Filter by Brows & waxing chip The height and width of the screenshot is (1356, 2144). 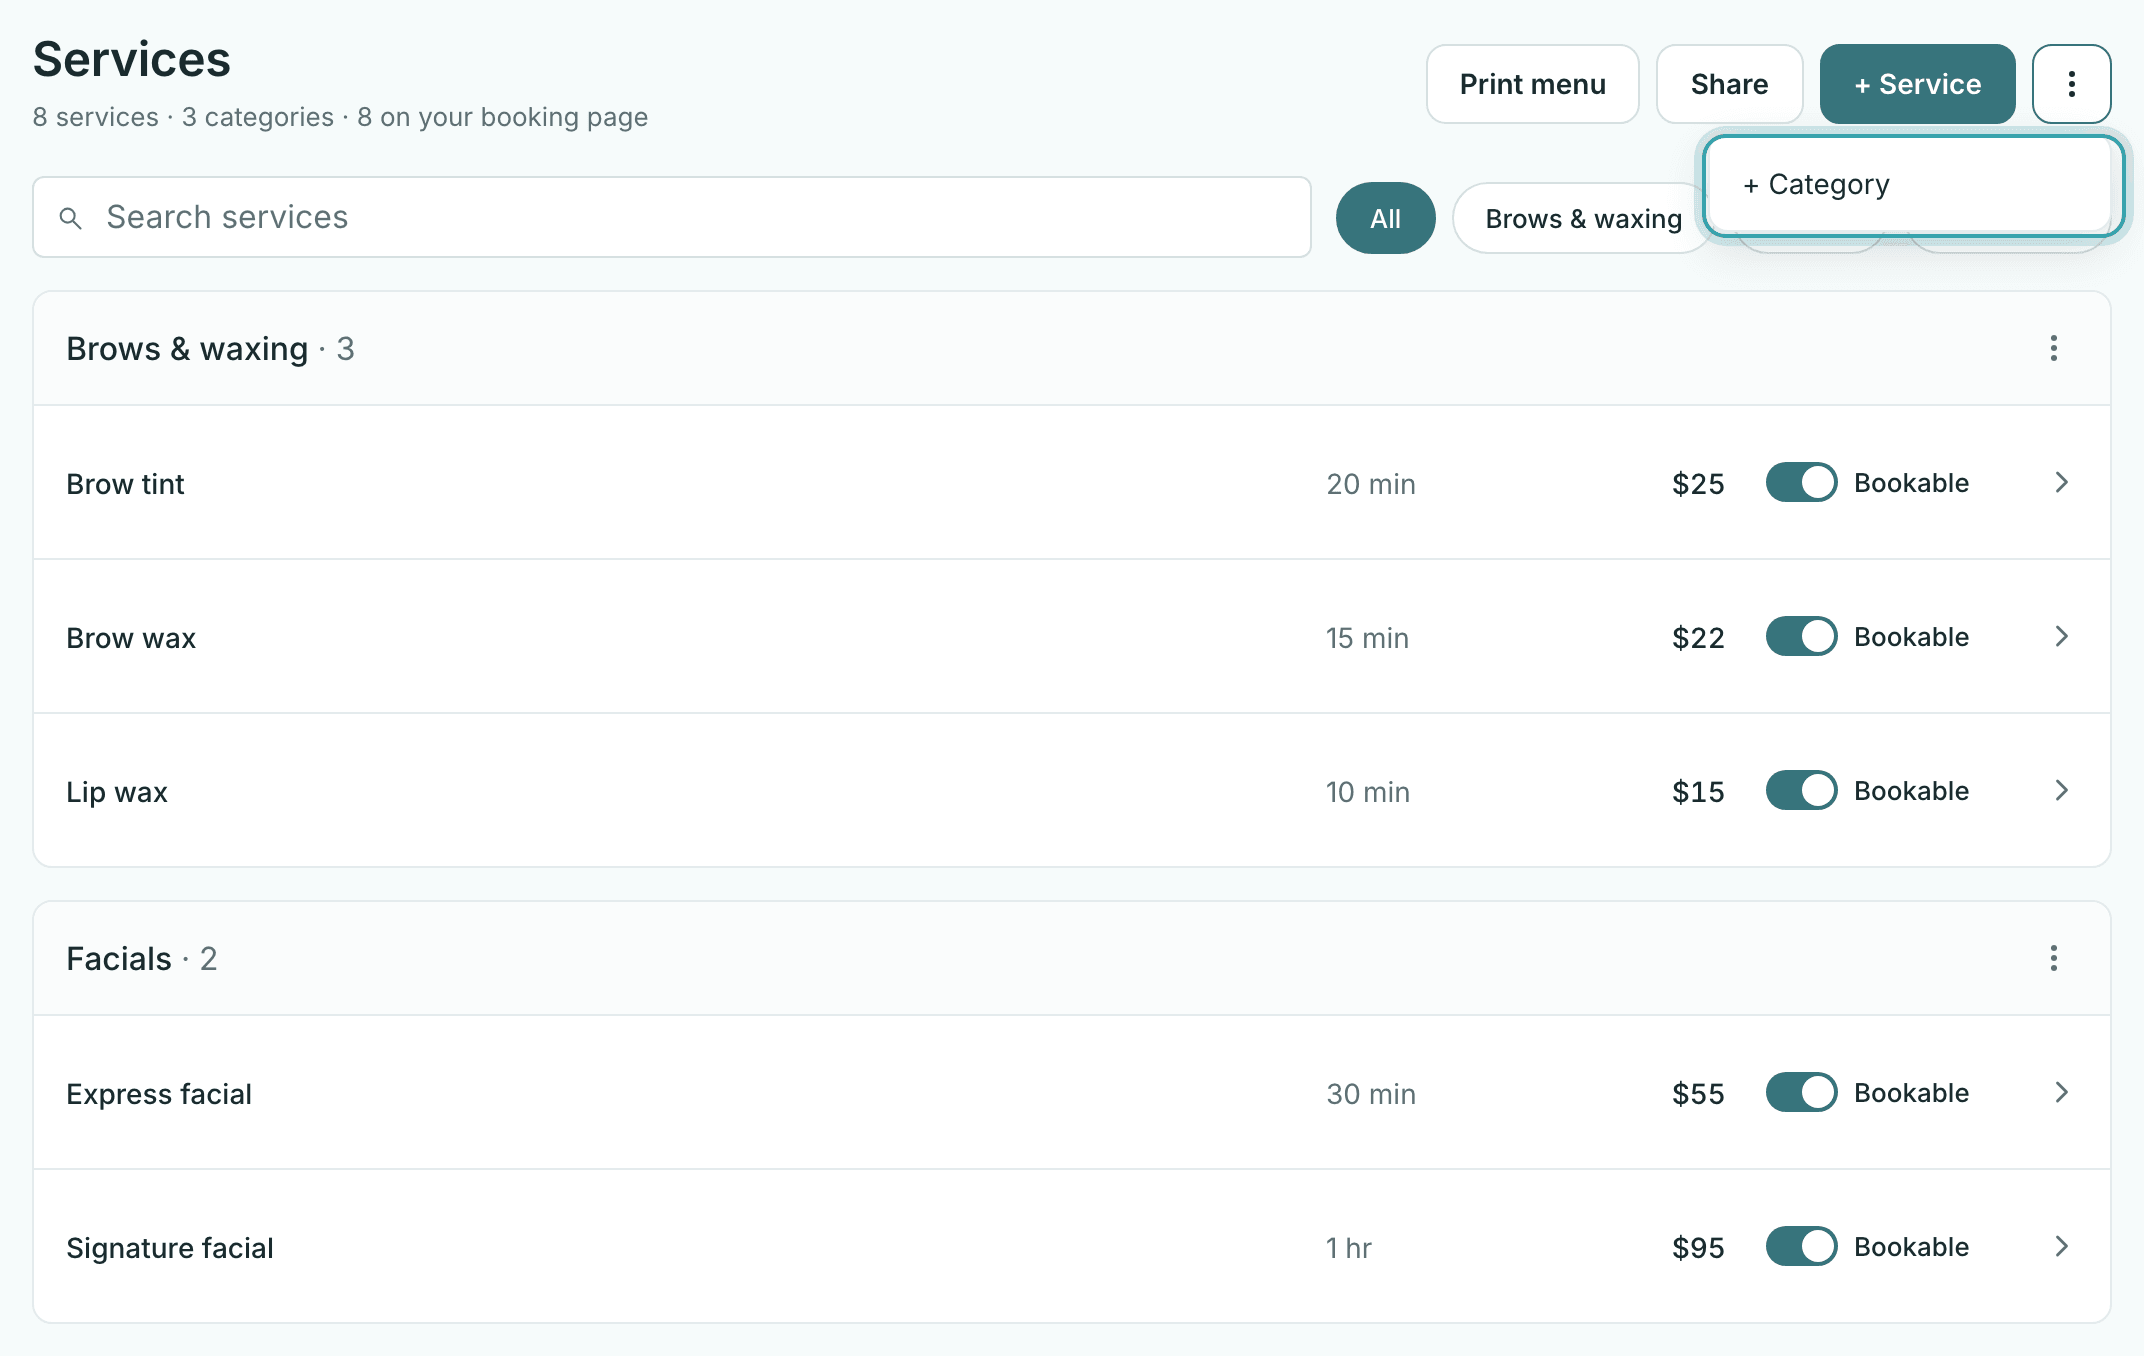tap(1583, 218)
